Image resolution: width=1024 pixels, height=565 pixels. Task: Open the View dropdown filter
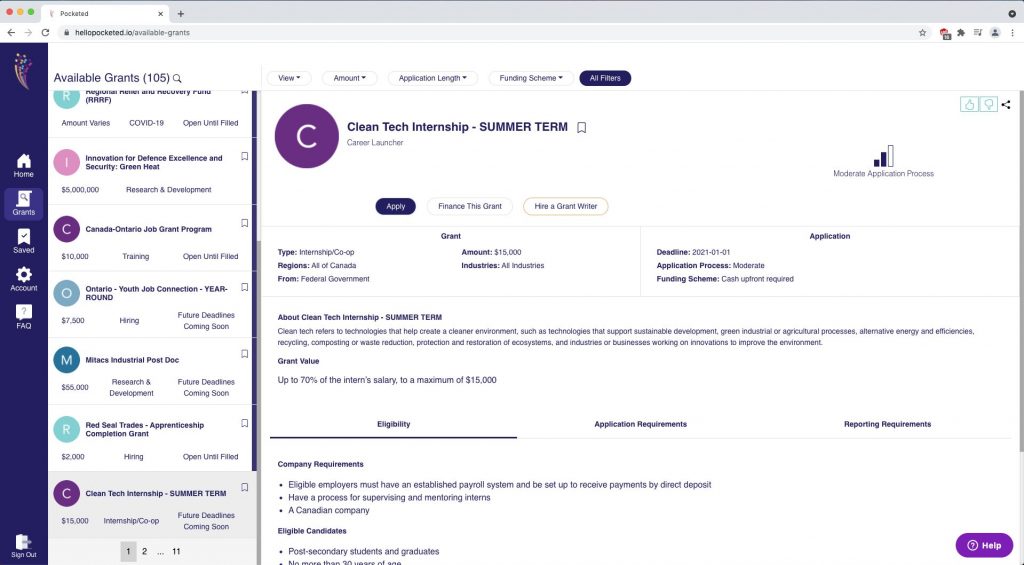click(x=289, y=78)
